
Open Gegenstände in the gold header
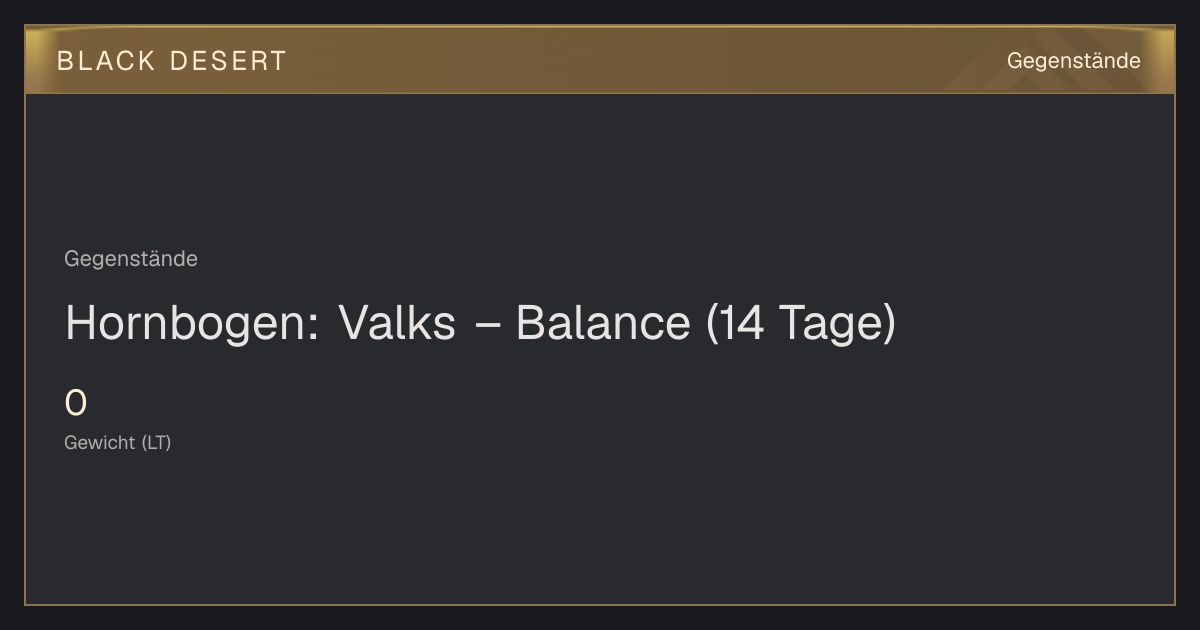tap(1073, 61)
